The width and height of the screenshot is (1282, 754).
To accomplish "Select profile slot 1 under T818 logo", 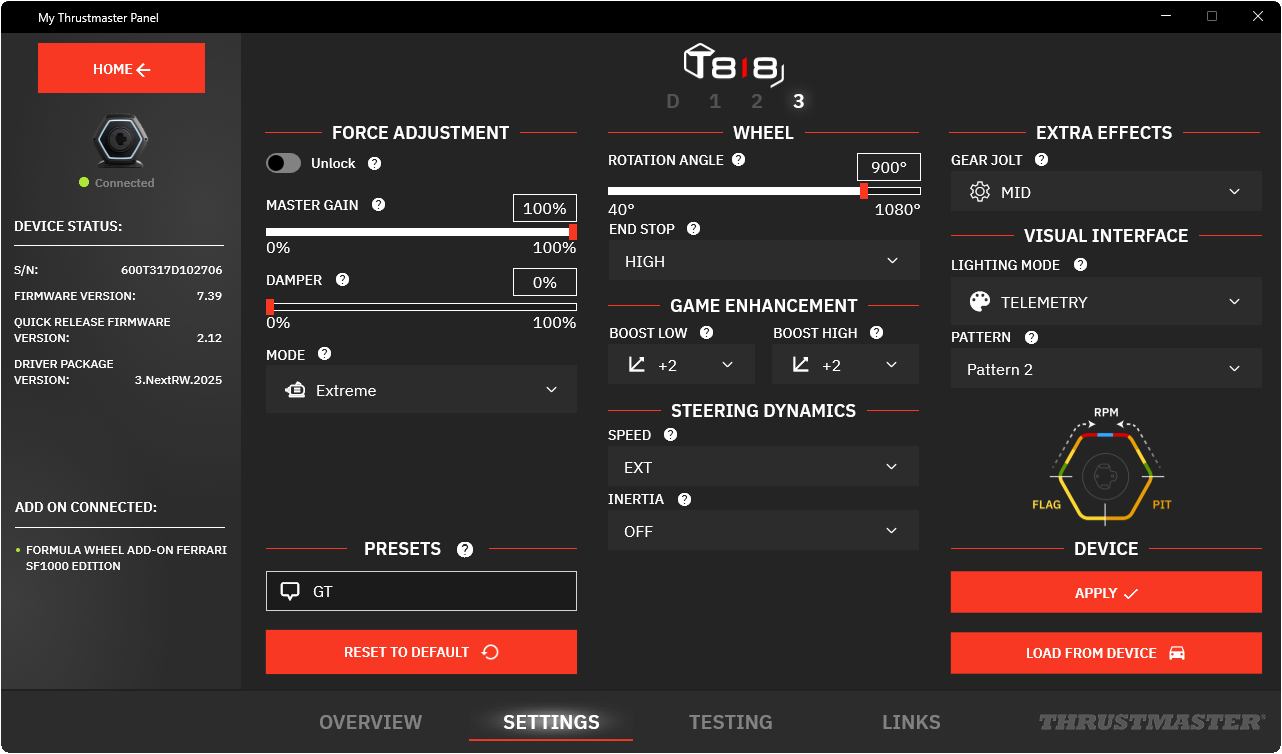I will (x=714, y=101).
